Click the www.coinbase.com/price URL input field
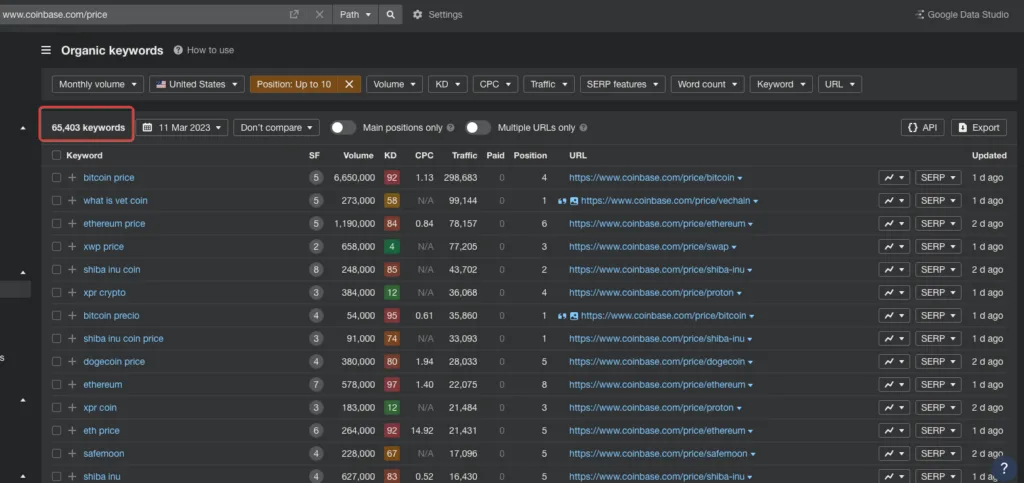Screen dimensions: 1024x483 coord(144,14)
